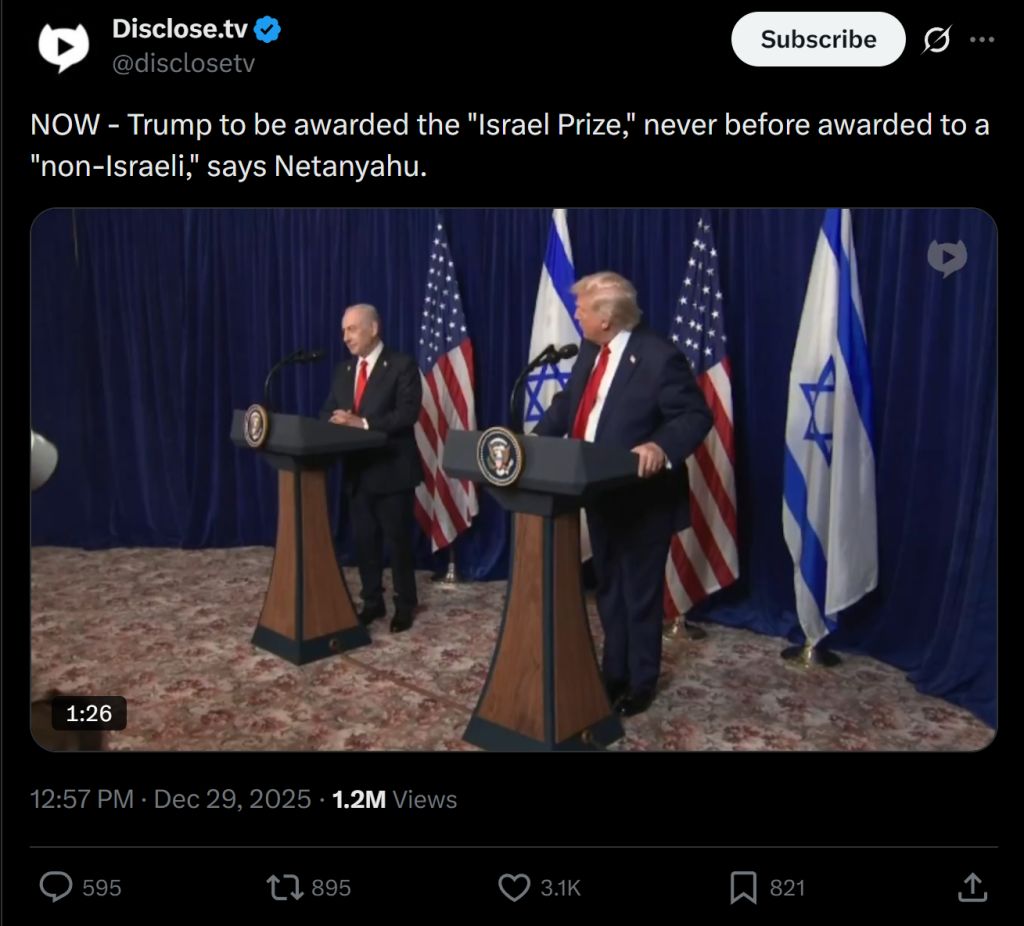Click the 1:26 video duration badge
Viewport: 1024px width, 926px height.
[x=89, y=713]
